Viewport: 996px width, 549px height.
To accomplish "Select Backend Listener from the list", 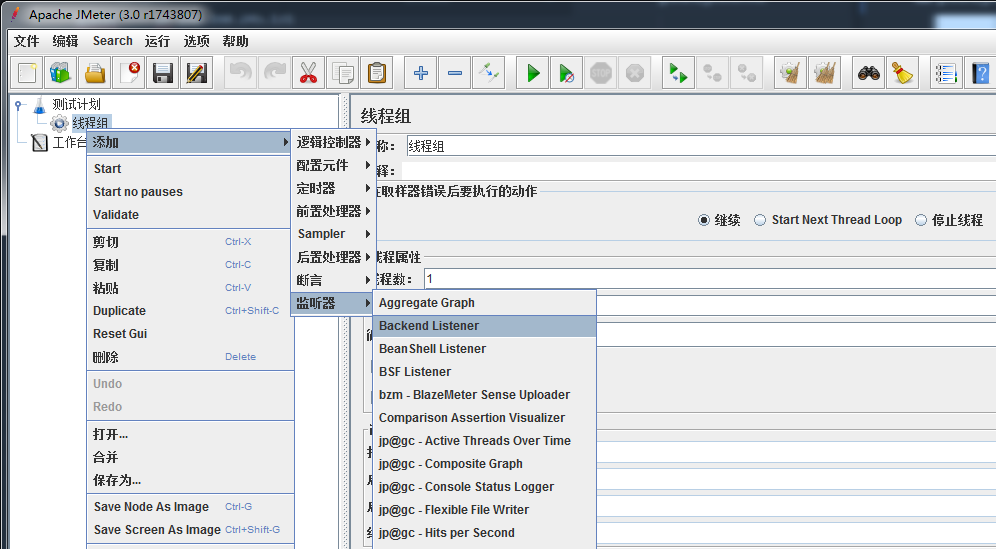I will 485,325.
